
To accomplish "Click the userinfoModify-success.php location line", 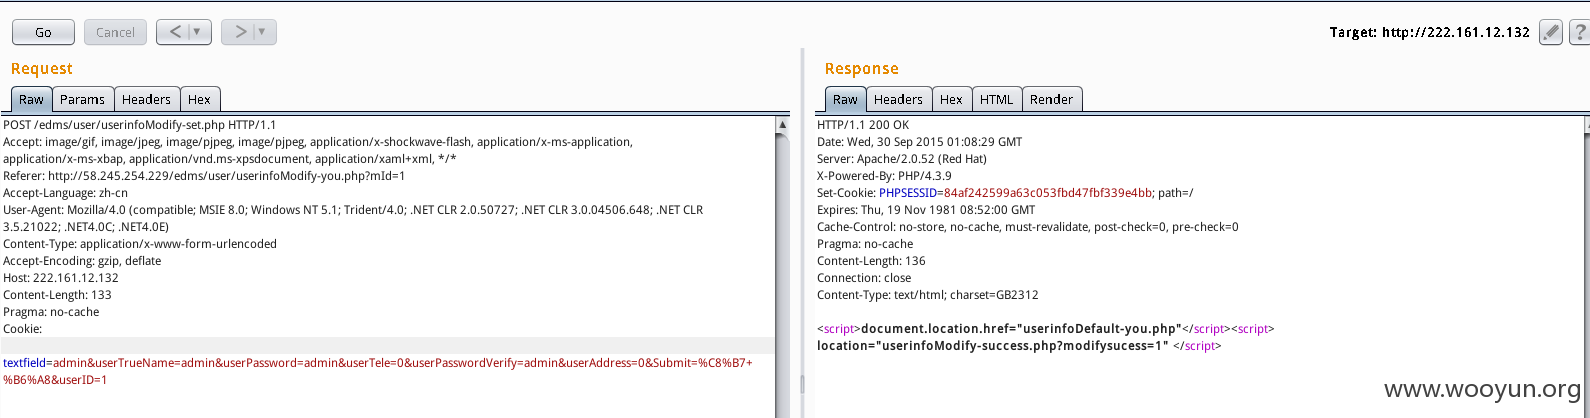I will pos(1019,346).
